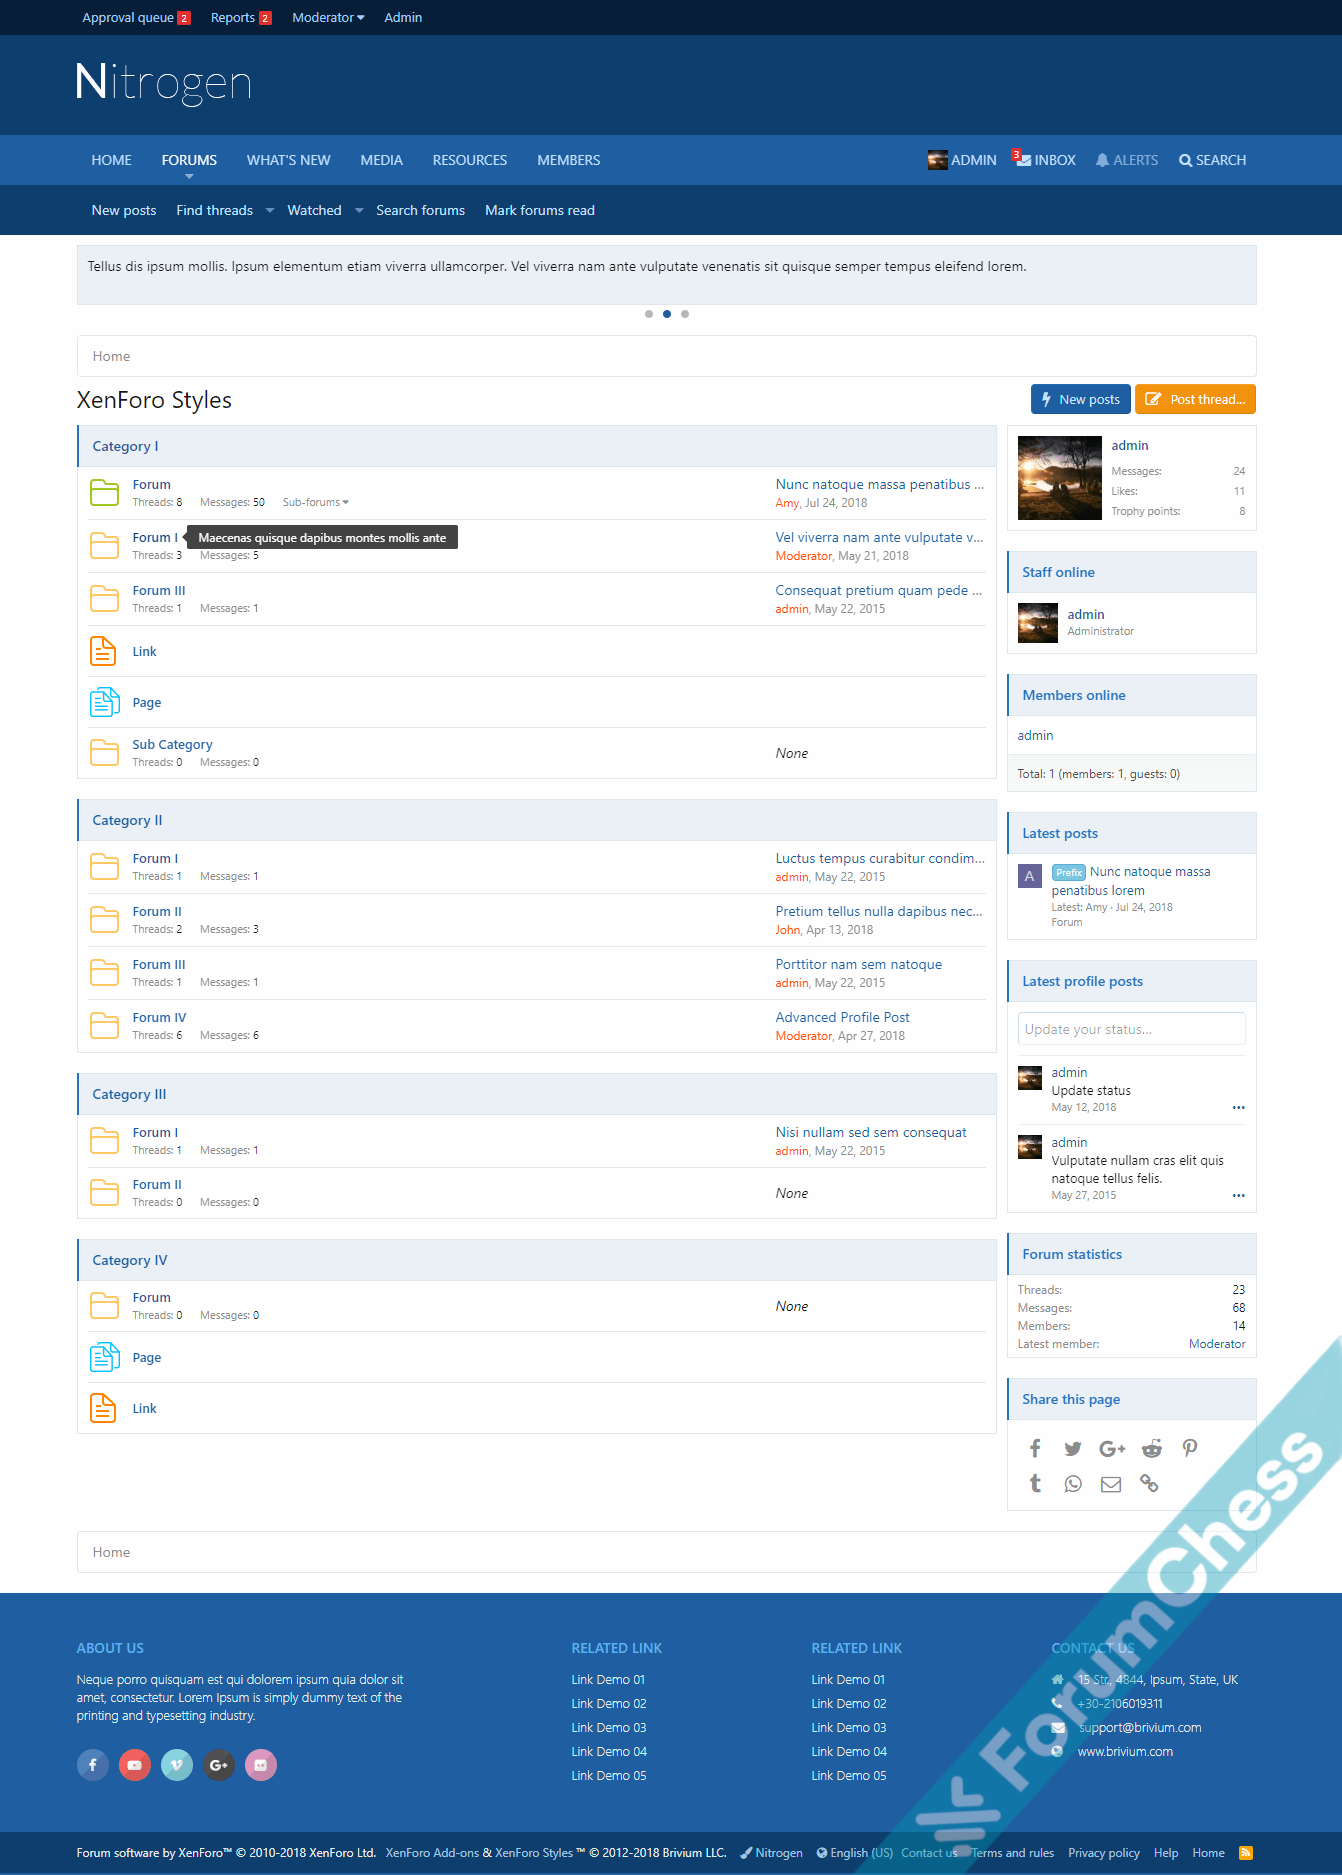Select the first carousel dot of notice
1342x1875 pixels.
pos(649,314)
